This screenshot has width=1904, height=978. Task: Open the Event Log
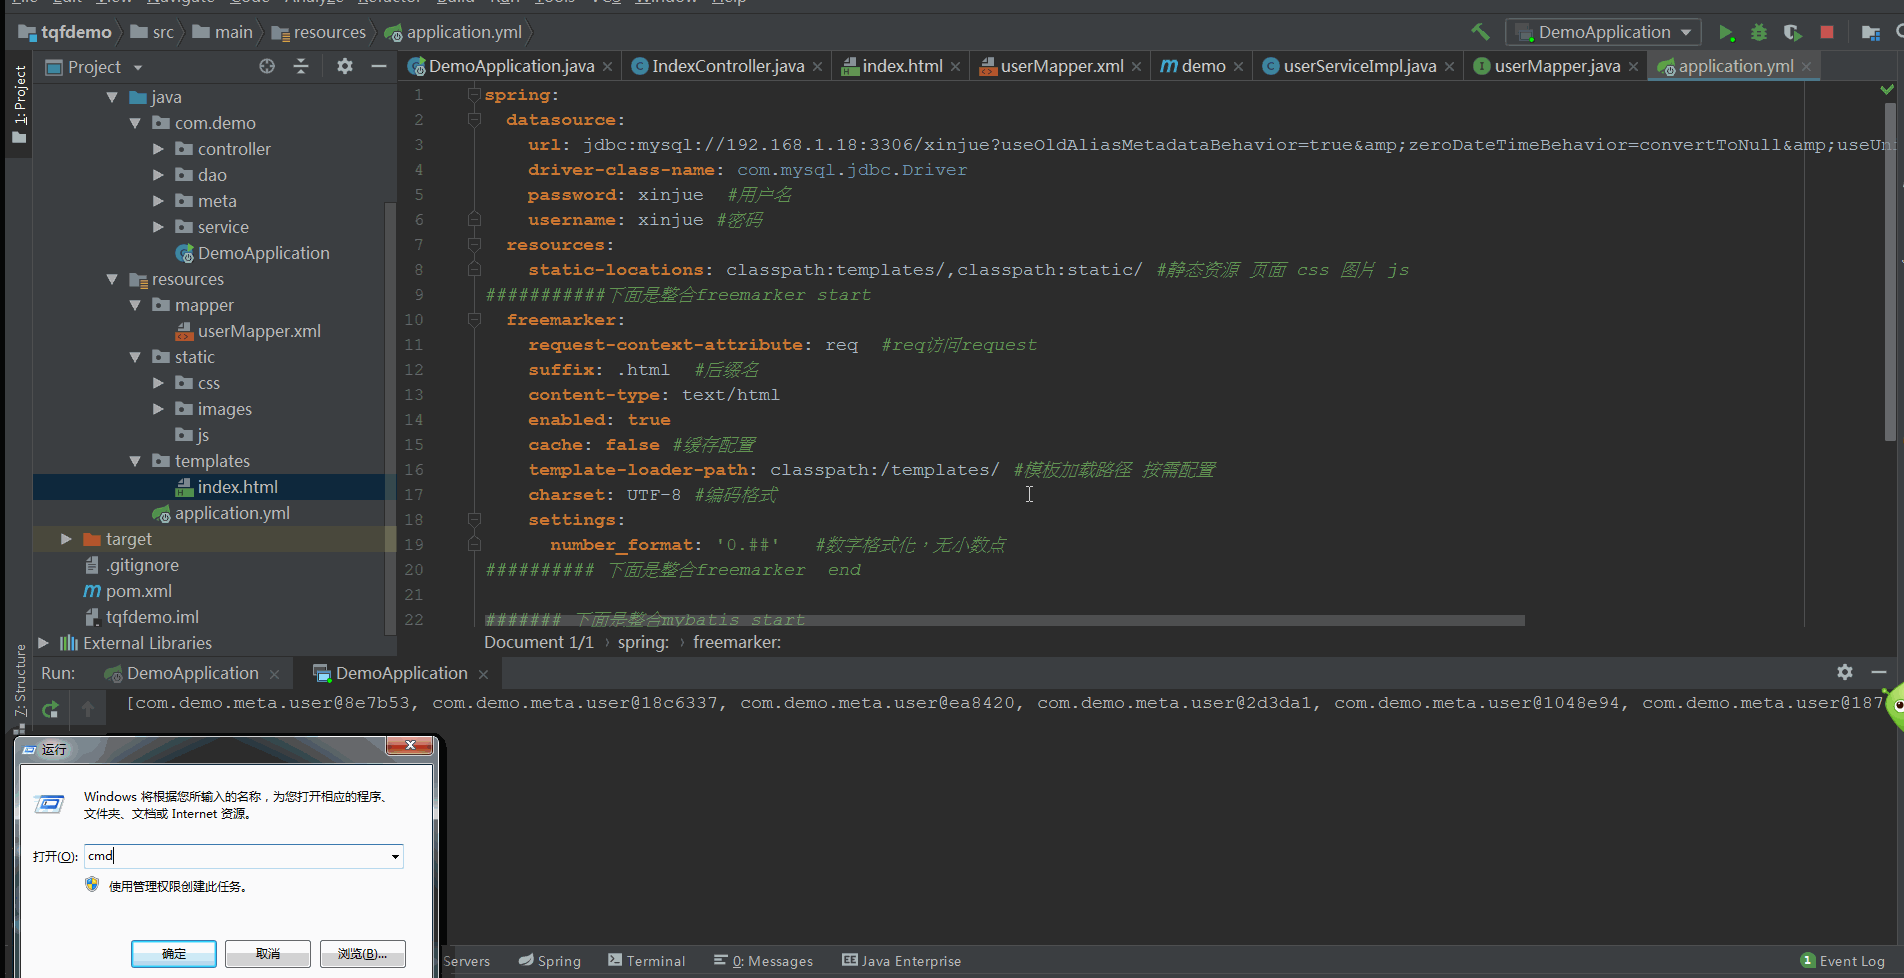[1842, 961]
